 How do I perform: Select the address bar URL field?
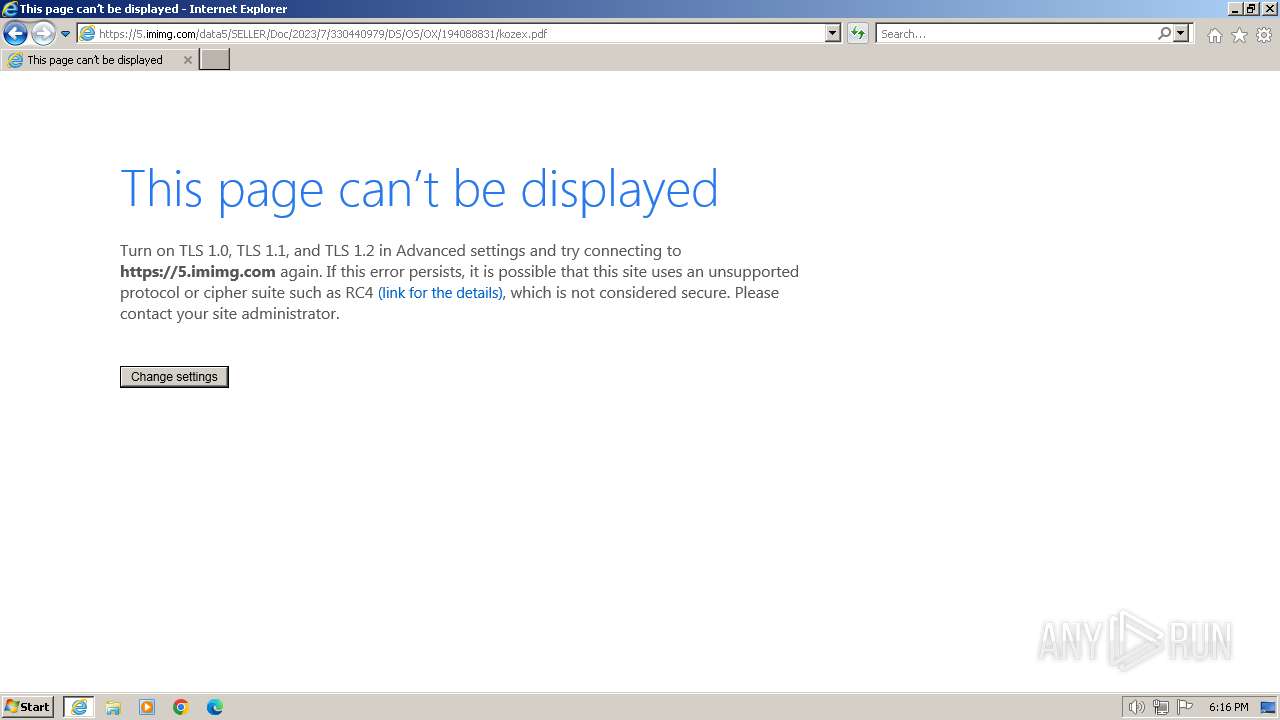(460, 33)
